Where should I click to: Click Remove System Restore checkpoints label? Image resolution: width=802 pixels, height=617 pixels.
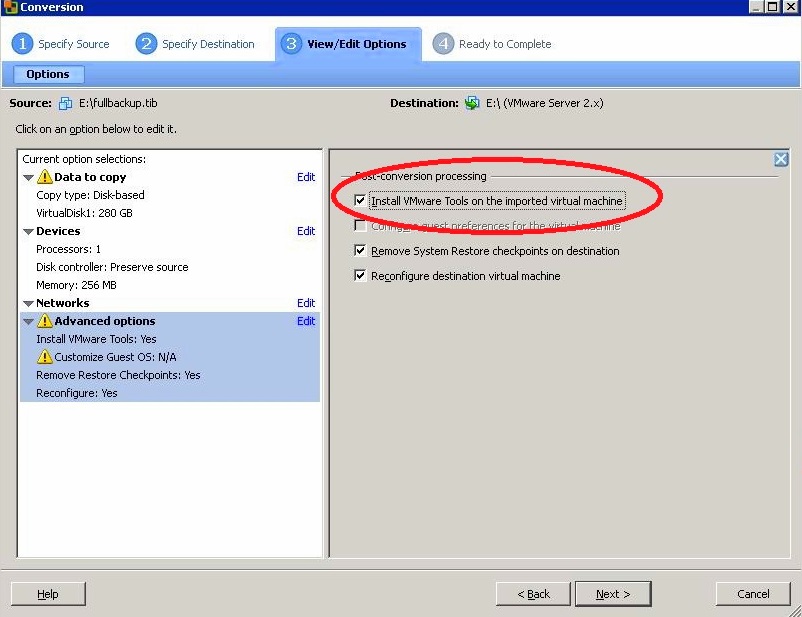(x=495, y=251)
